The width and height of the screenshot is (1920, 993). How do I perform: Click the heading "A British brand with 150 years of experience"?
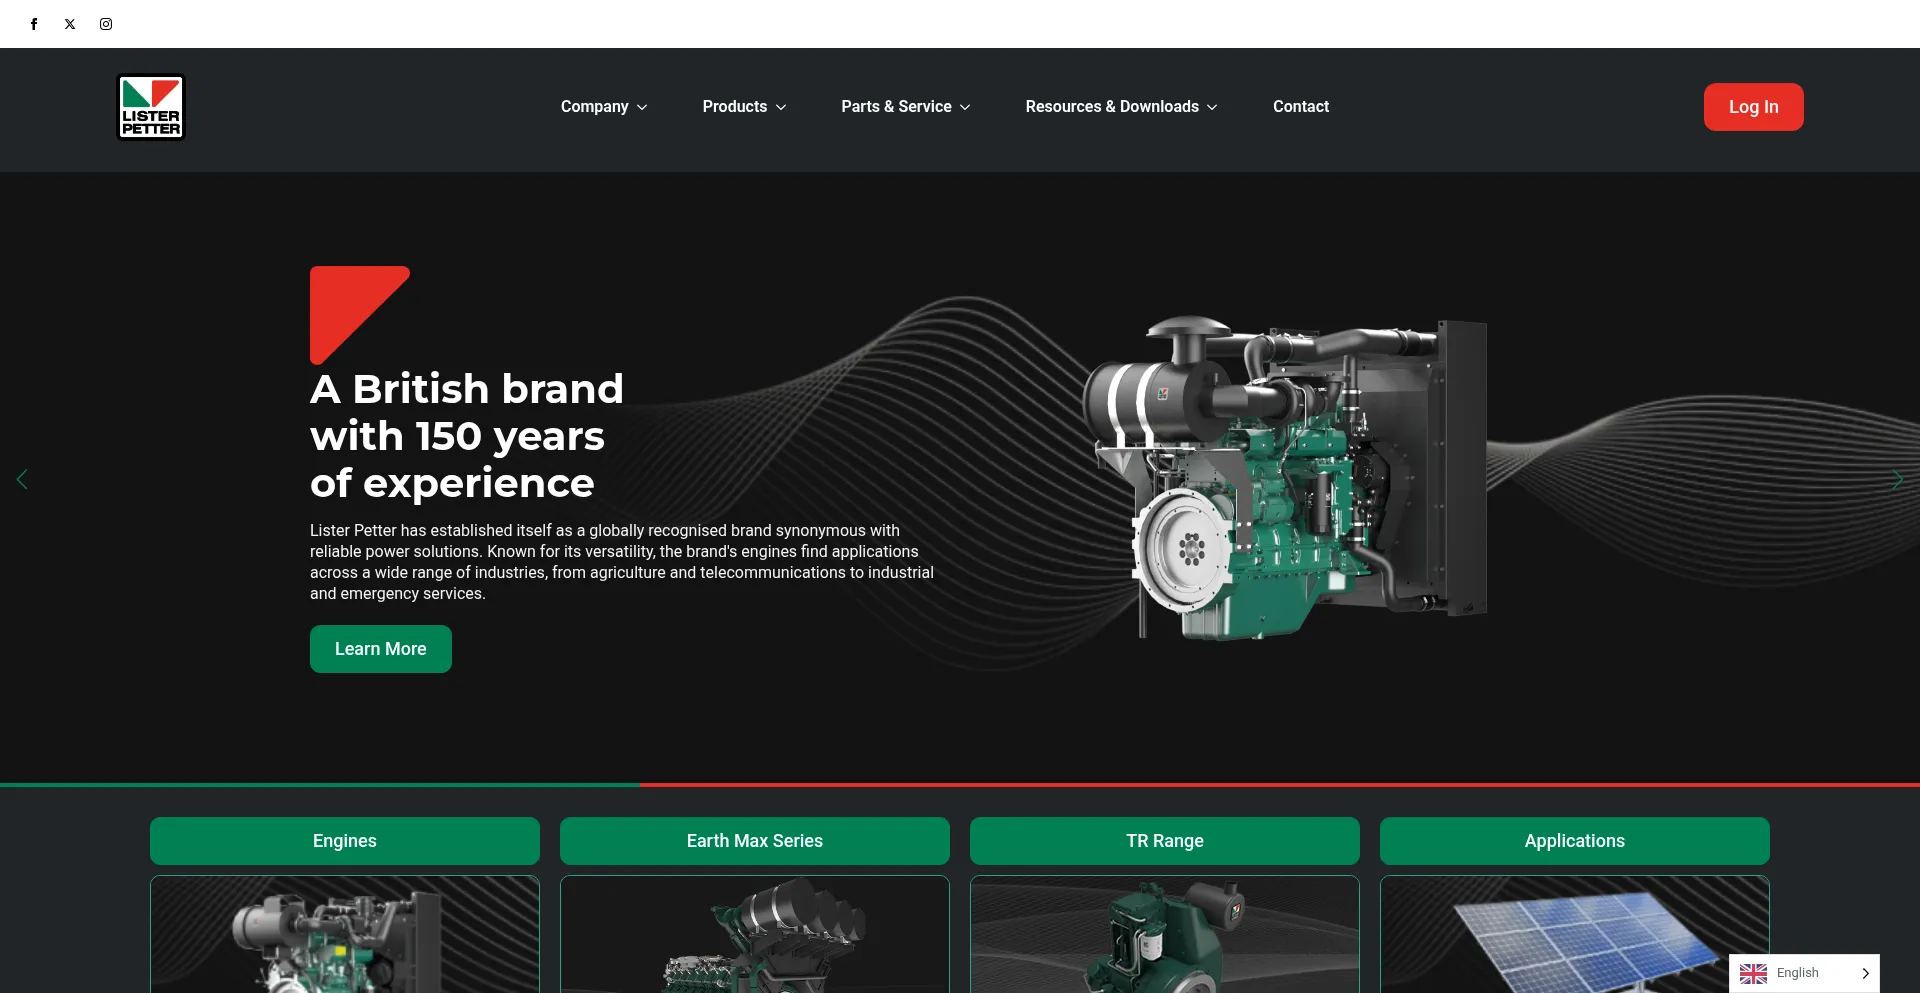point(467,436)
